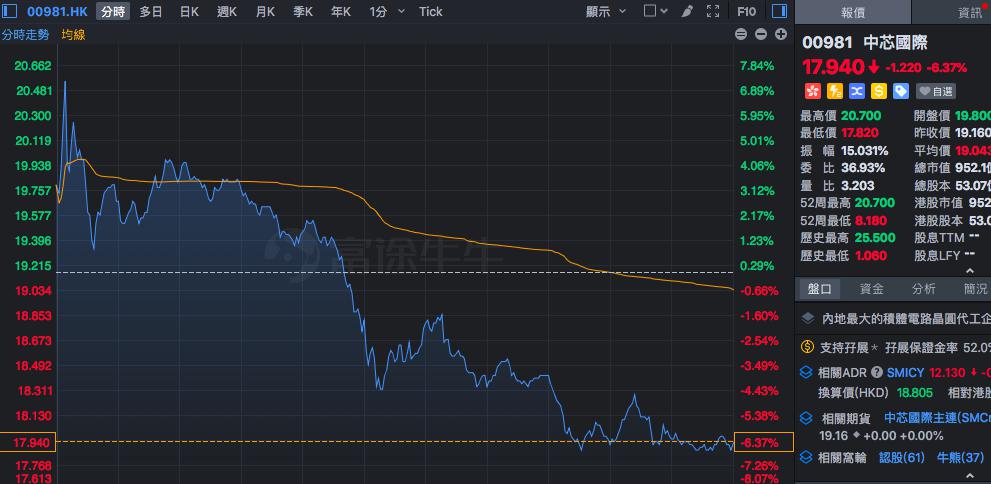Select the 盤口 order book tab
991x484 pixels.
820,289
